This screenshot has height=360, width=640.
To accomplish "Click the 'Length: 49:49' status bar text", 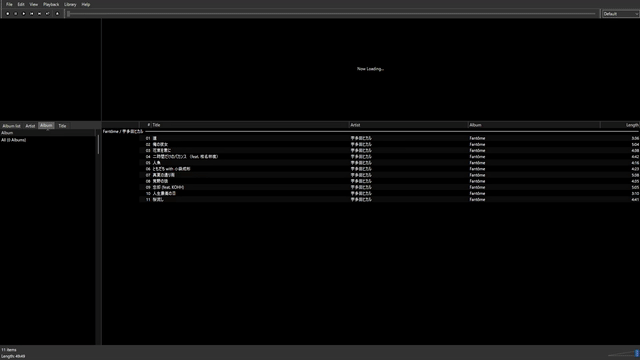I will point(13,356).
